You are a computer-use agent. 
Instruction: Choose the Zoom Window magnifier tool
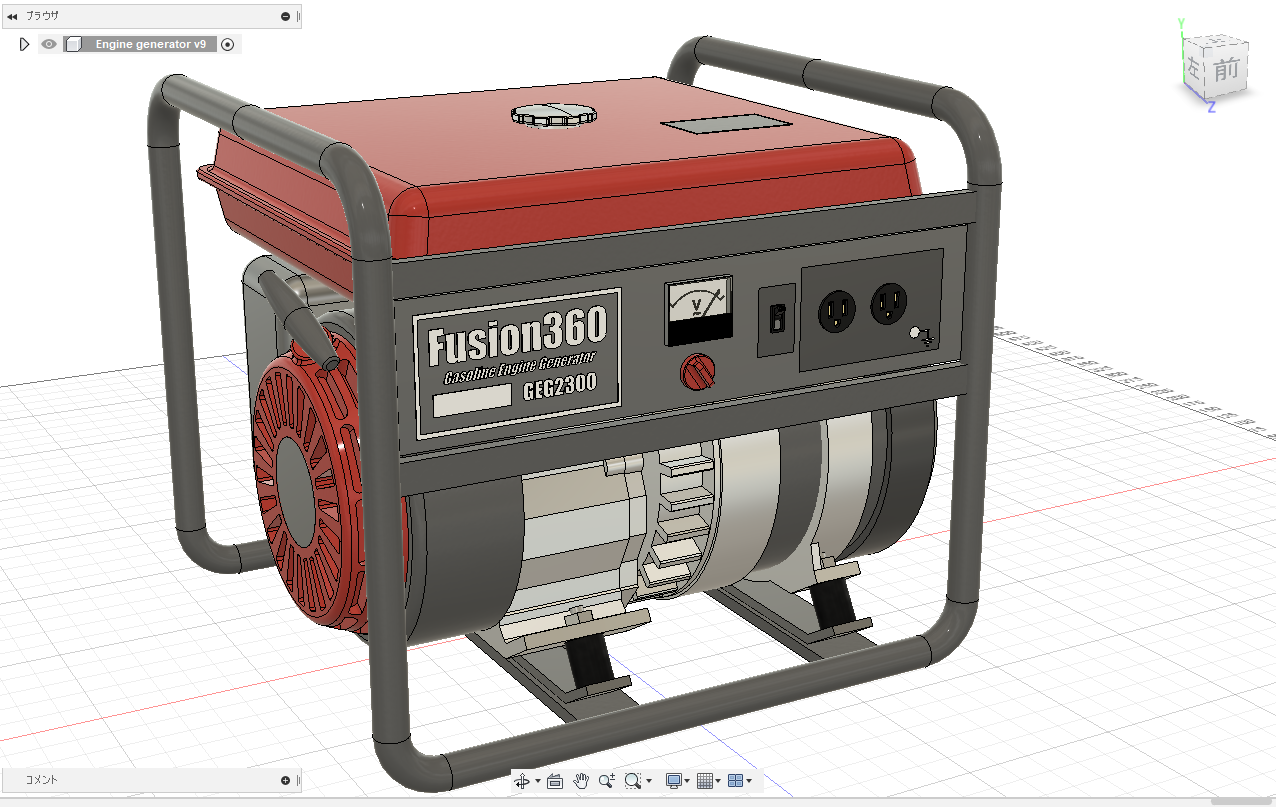coord(632,781)
